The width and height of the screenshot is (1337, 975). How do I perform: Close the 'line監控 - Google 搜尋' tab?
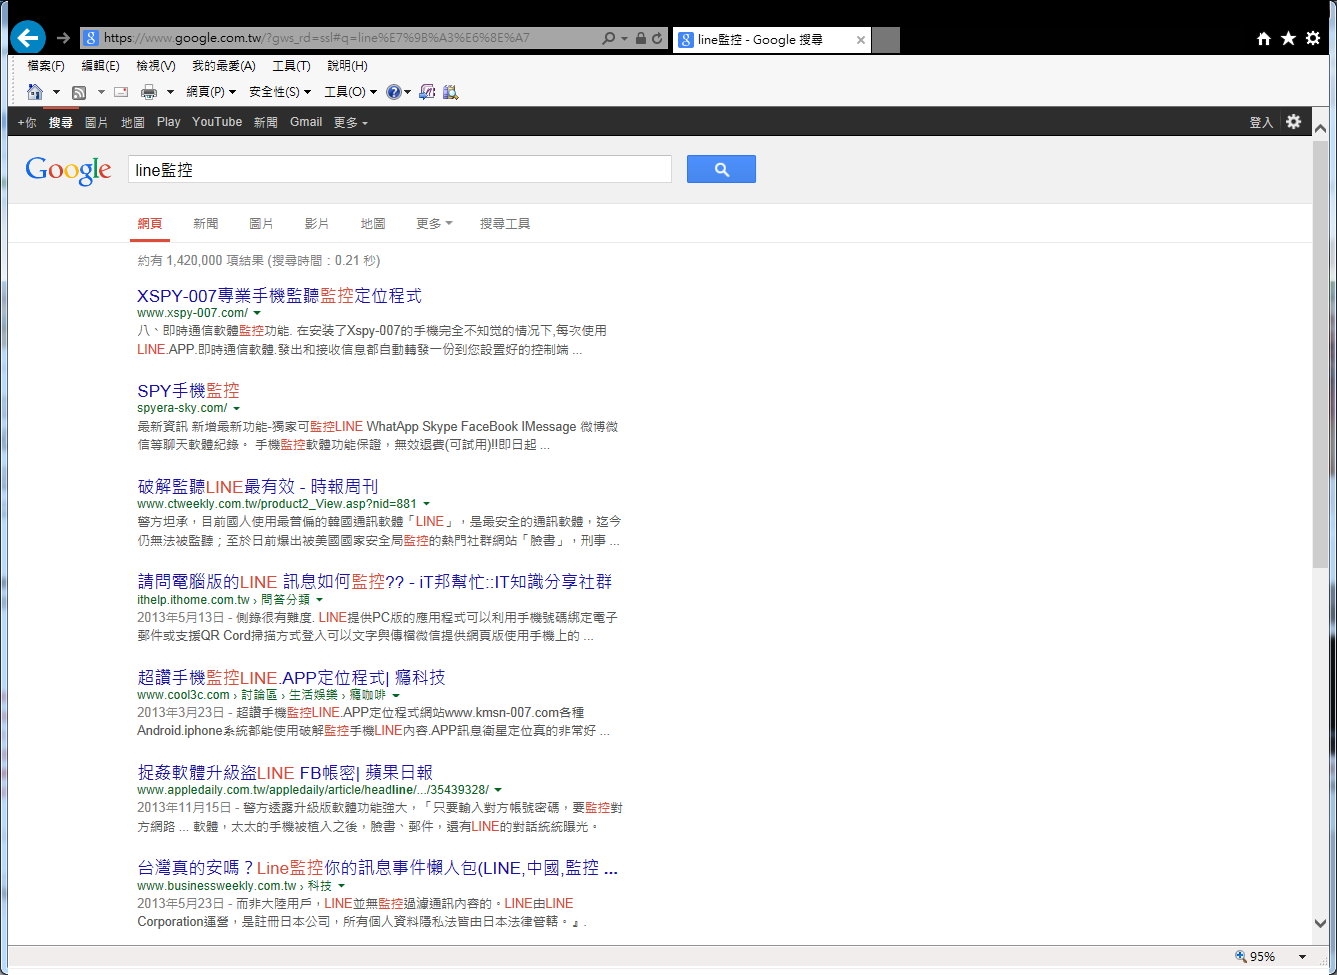pyautogui.click(x=861, y=40)
